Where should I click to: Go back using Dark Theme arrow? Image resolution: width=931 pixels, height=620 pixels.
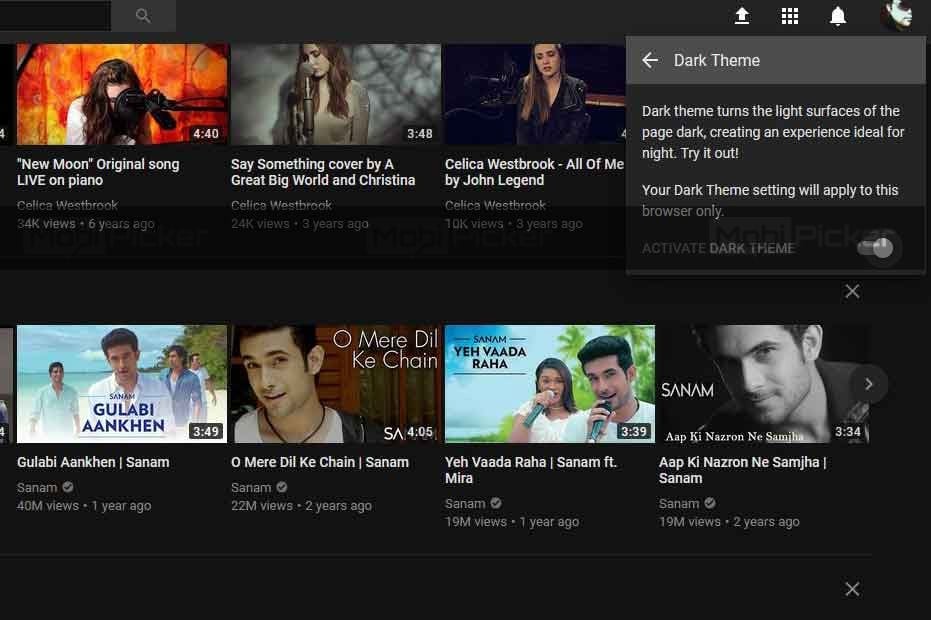click(650, 60)
